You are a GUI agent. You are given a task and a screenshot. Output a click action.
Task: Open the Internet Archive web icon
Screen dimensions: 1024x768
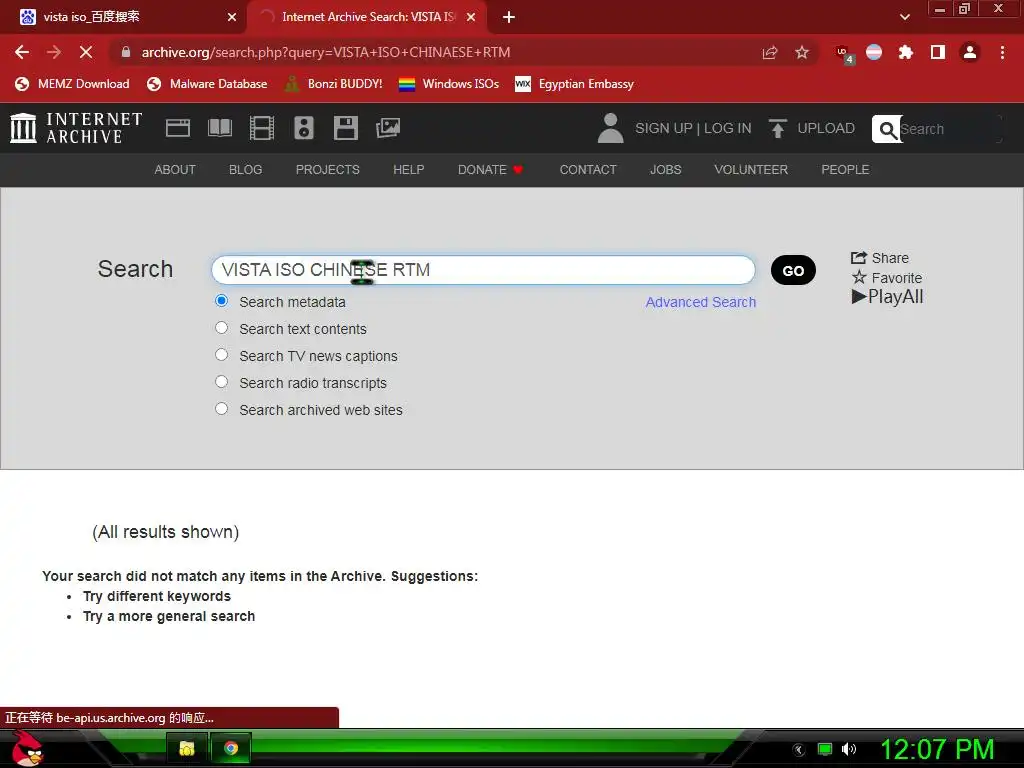tap(178, 128)
